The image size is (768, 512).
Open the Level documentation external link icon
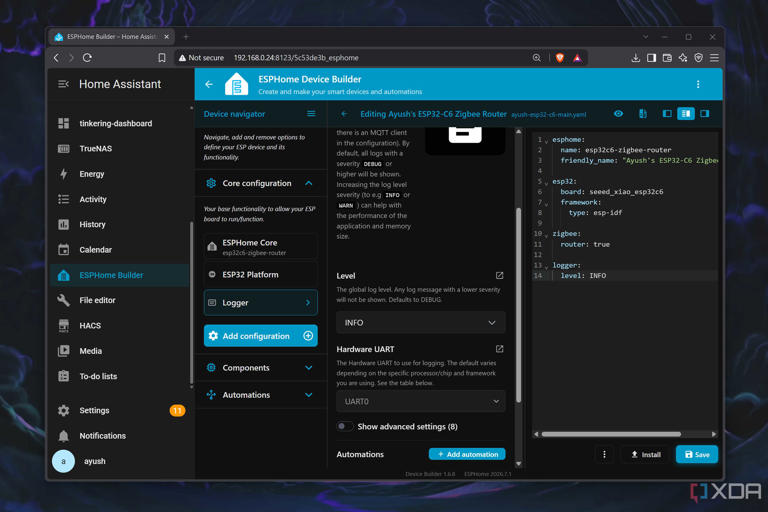click(x=500, y=276)
